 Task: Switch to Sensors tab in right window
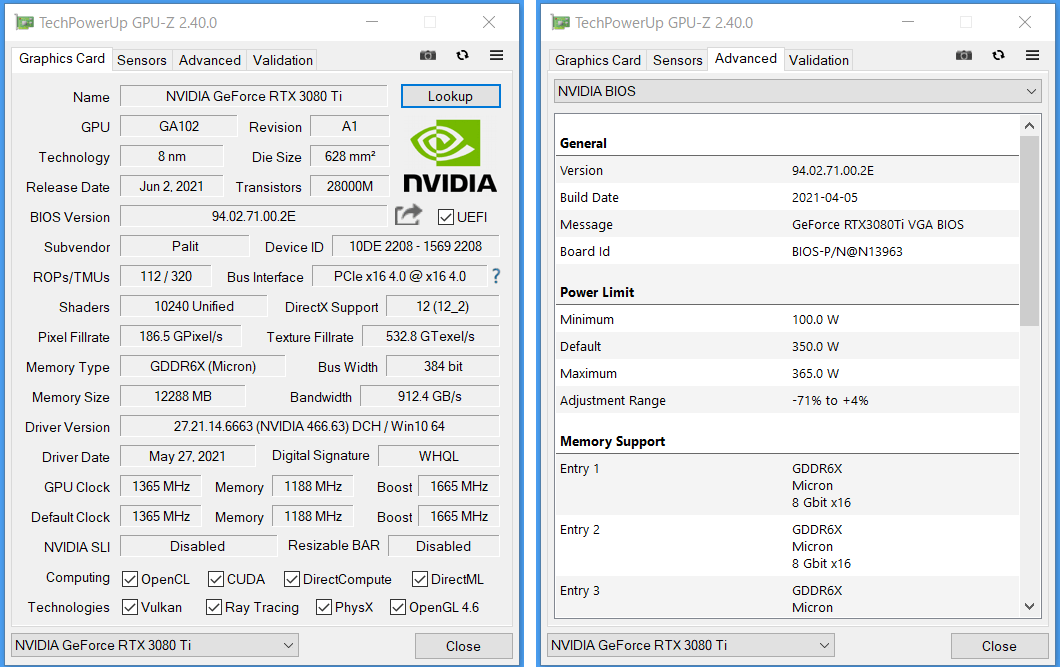pos(677,60)
